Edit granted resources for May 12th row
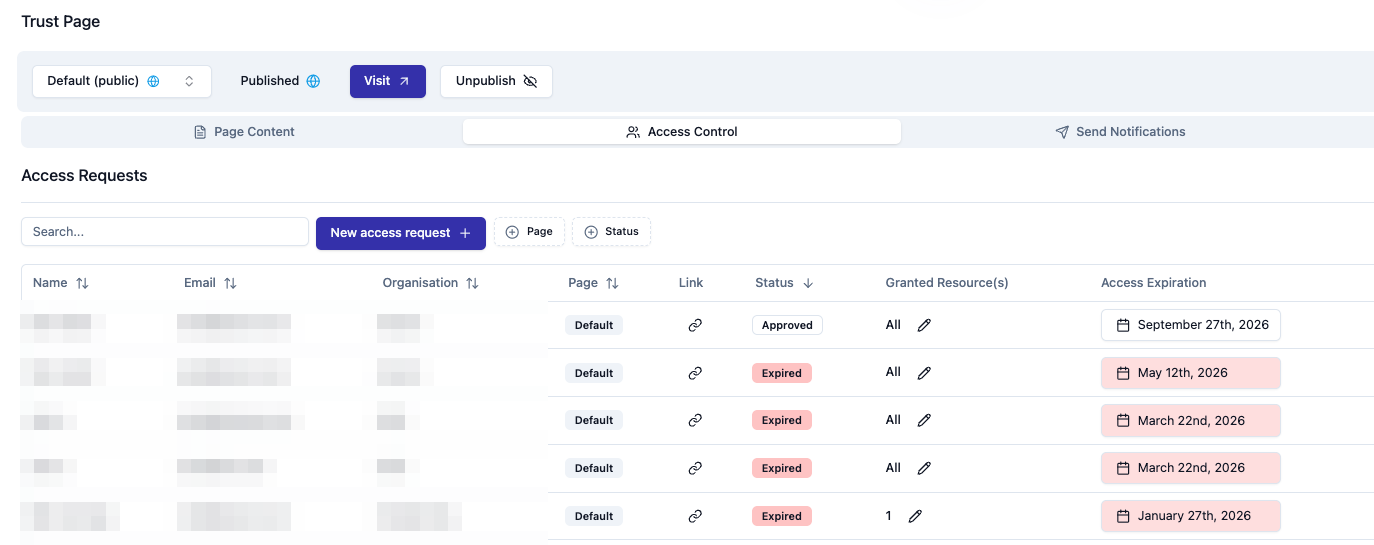1374x545 pixels. [x=924, y=373]
